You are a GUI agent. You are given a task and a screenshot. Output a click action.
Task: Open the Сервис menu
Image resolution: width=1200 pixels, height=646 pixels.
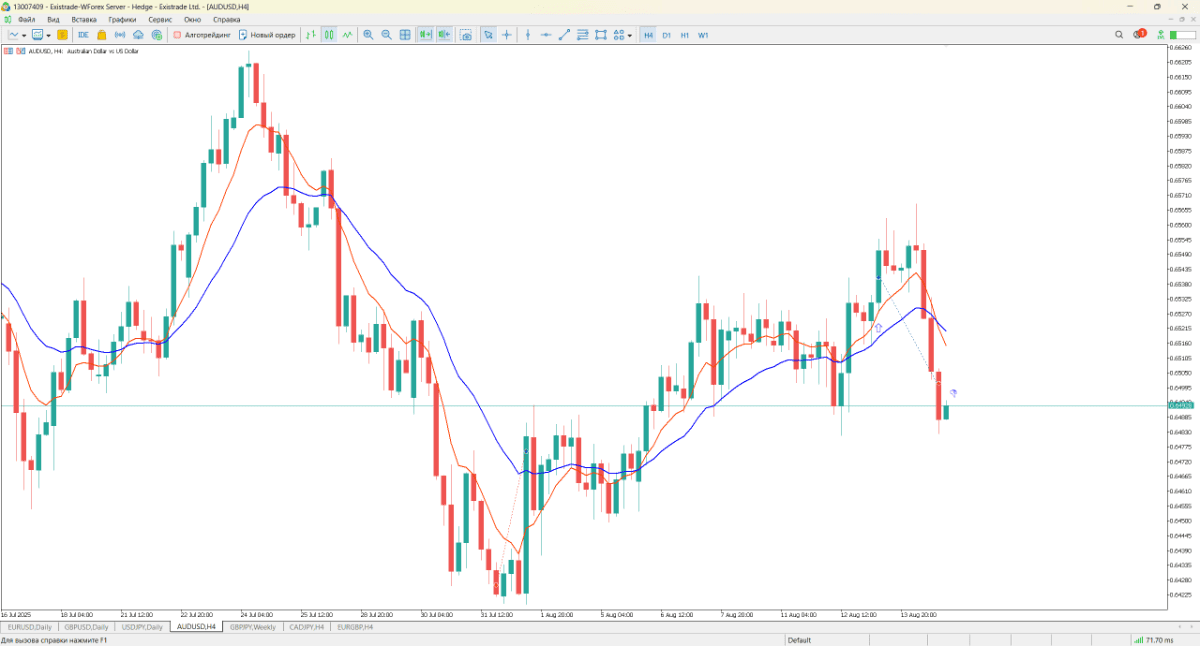160,19
